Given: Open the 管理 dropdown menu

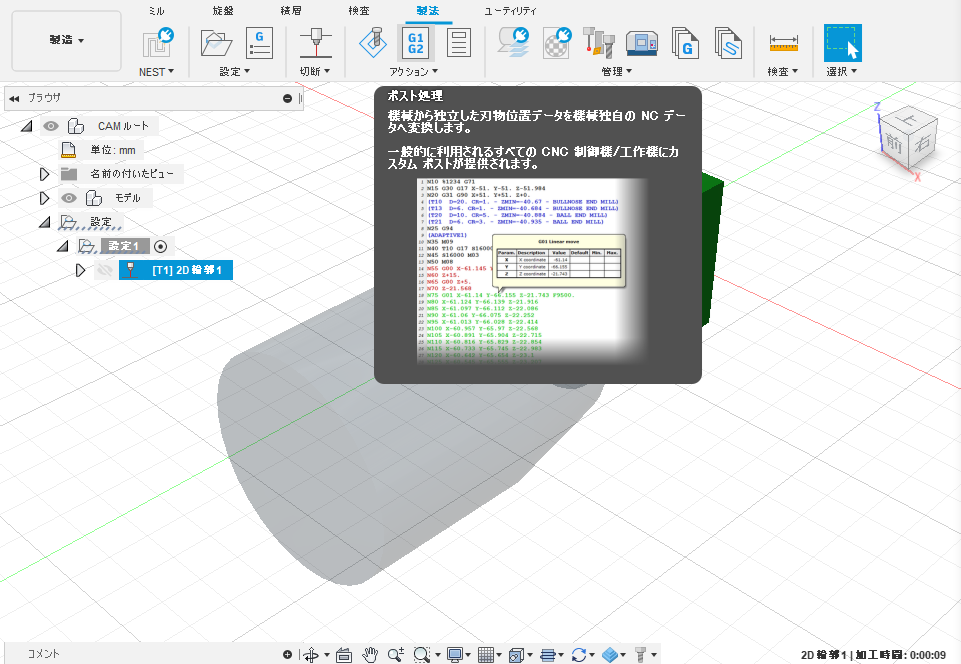Looking at the screenshot, I should pyautogui.click(x=617, y=72).
